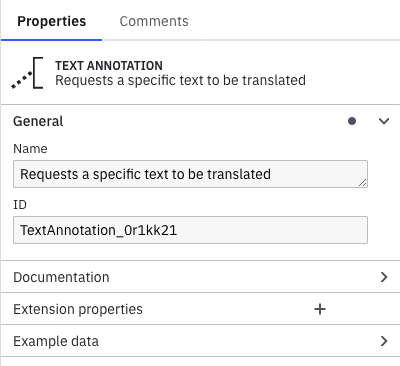Click the Name field resize handle
This screenshot has height=366, width=400.
(x=363, y=183)
